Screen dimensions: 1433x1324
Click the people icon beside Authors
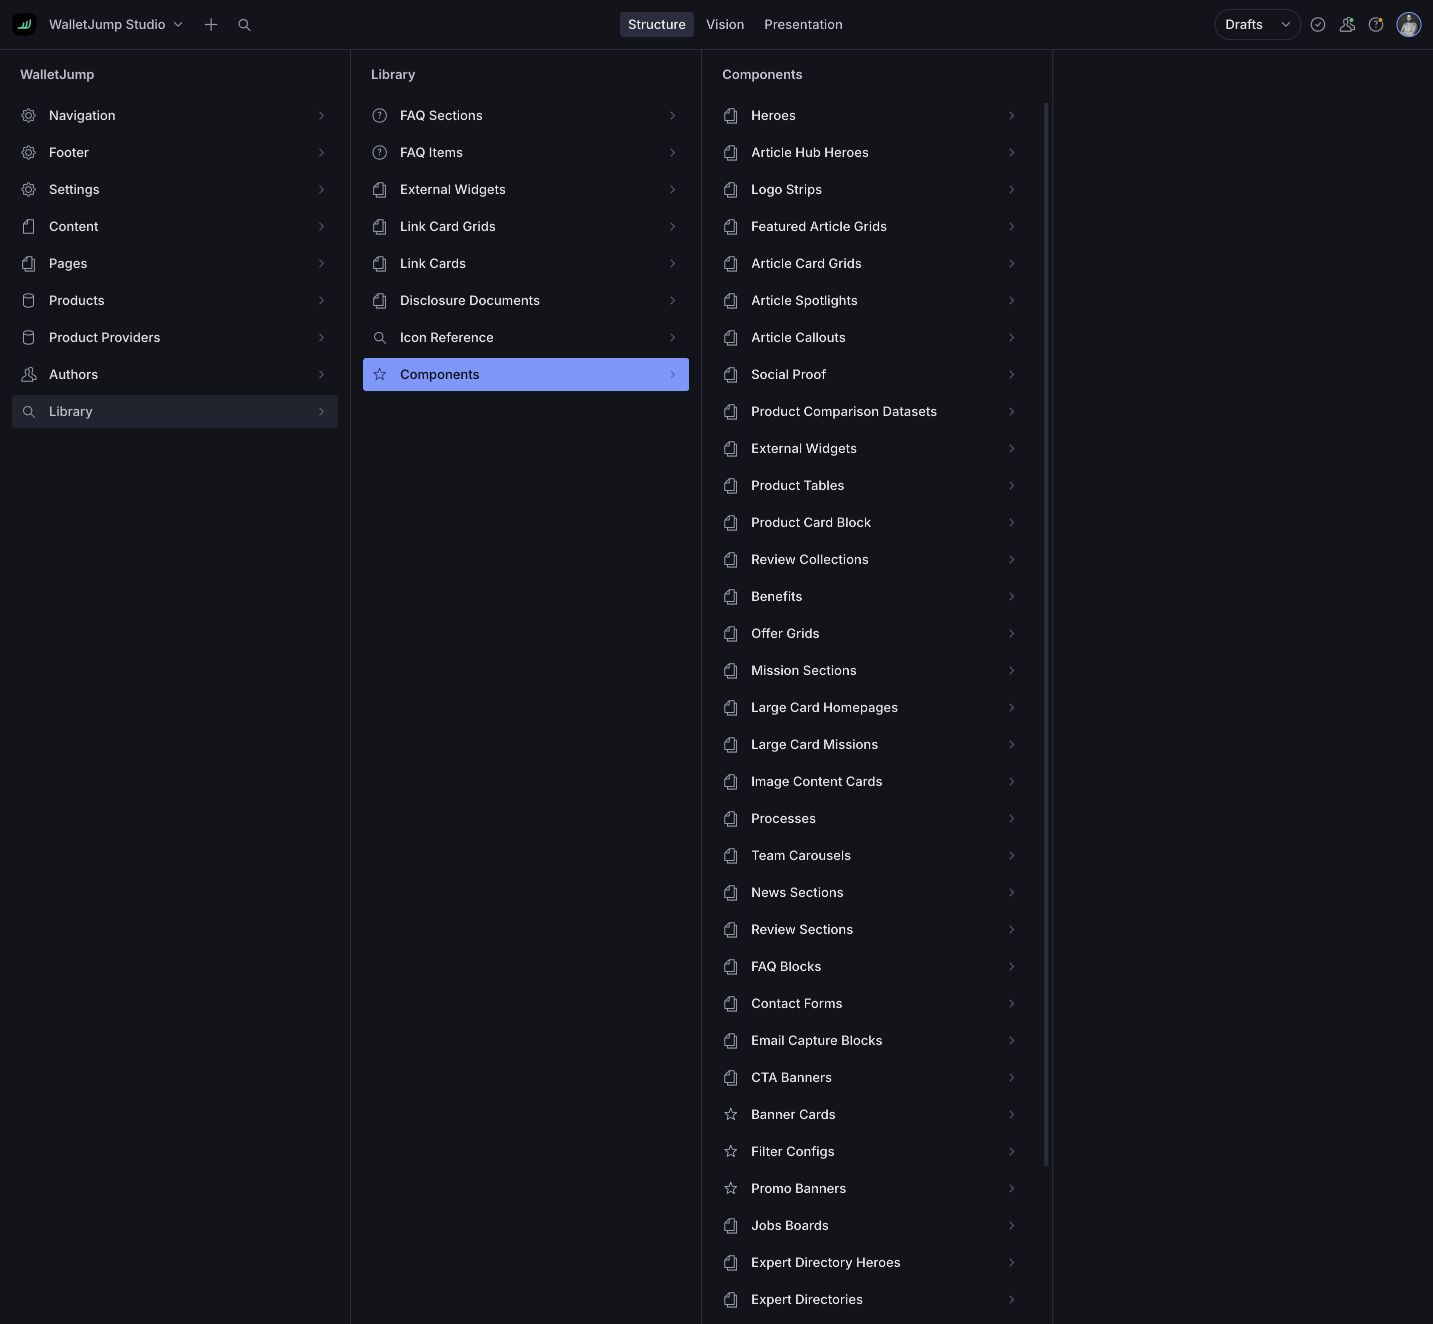click(x=29, y=374)
